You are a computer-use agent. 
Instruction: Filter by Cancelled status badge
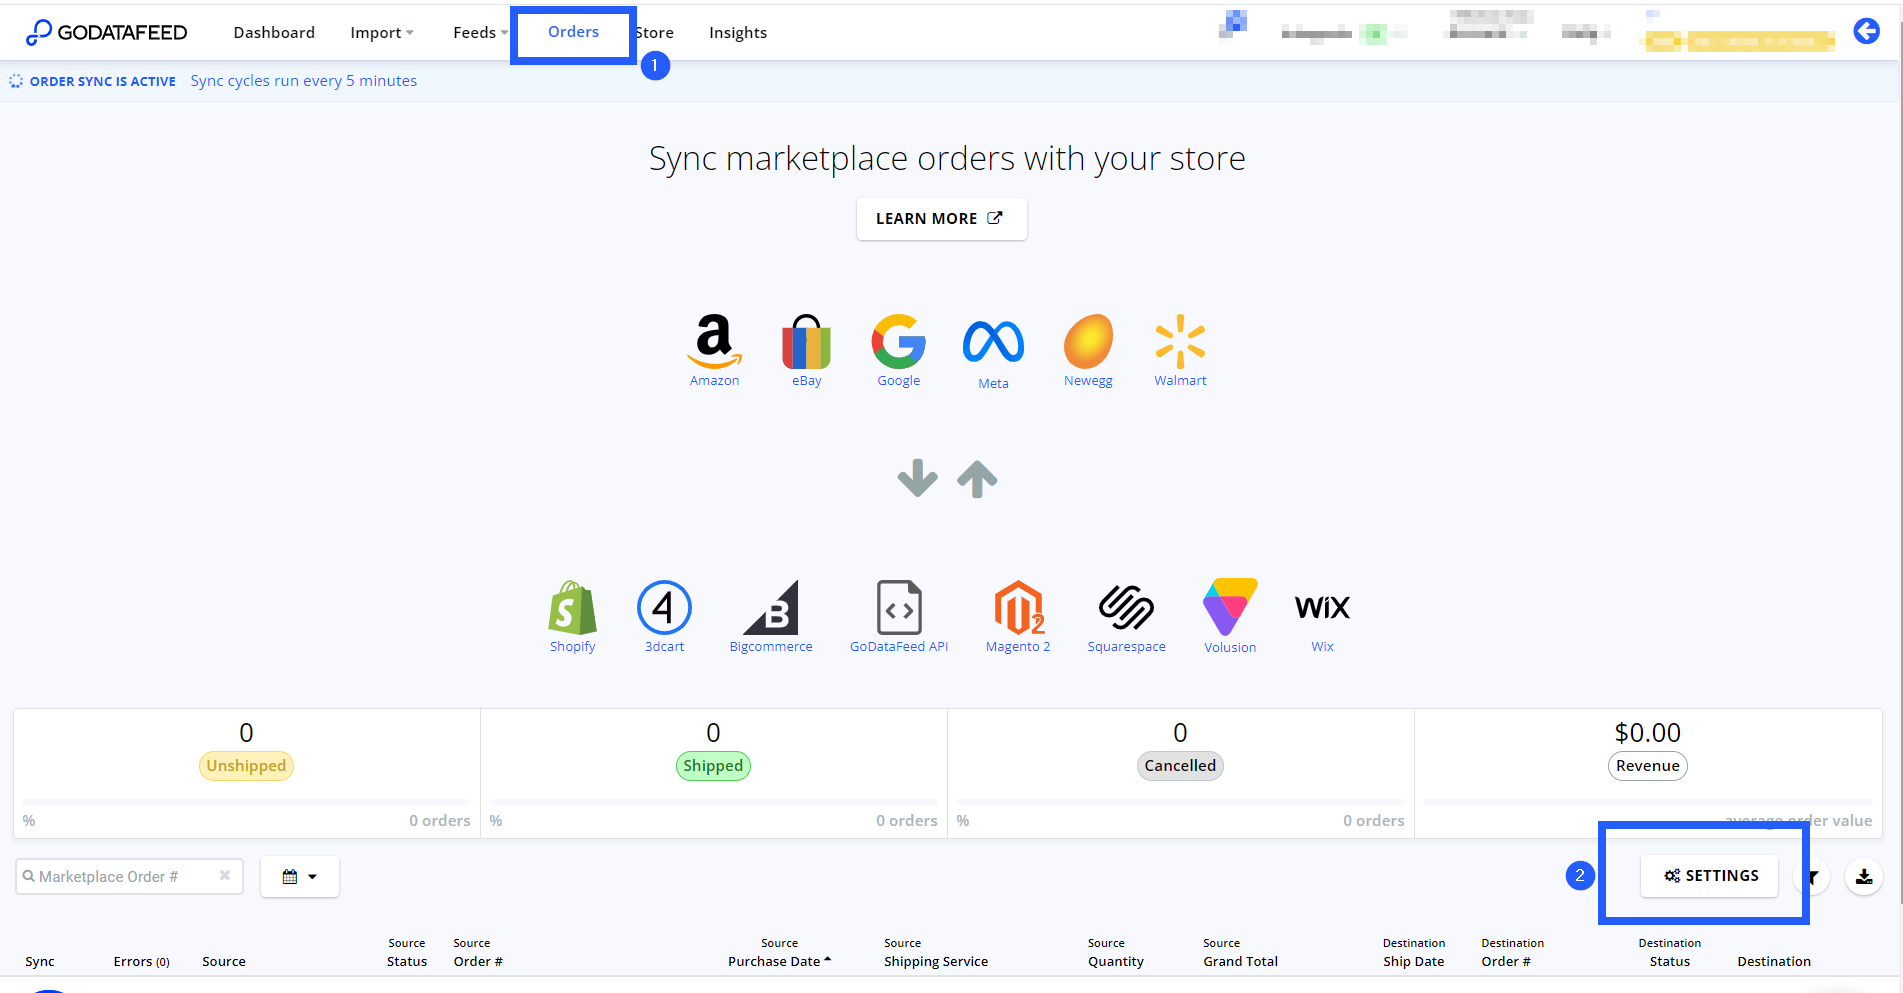coord(1180,766)
